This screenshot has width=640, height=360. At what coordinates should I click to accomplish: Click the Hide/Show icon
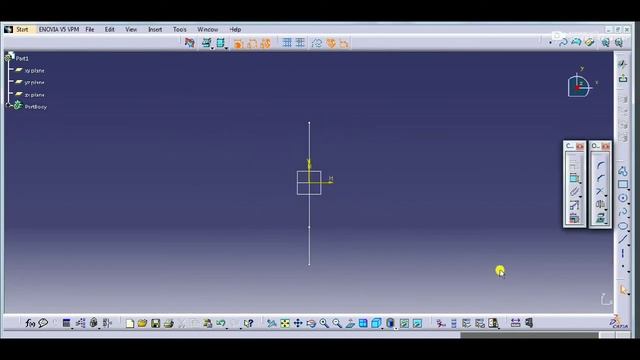(404, 323)
